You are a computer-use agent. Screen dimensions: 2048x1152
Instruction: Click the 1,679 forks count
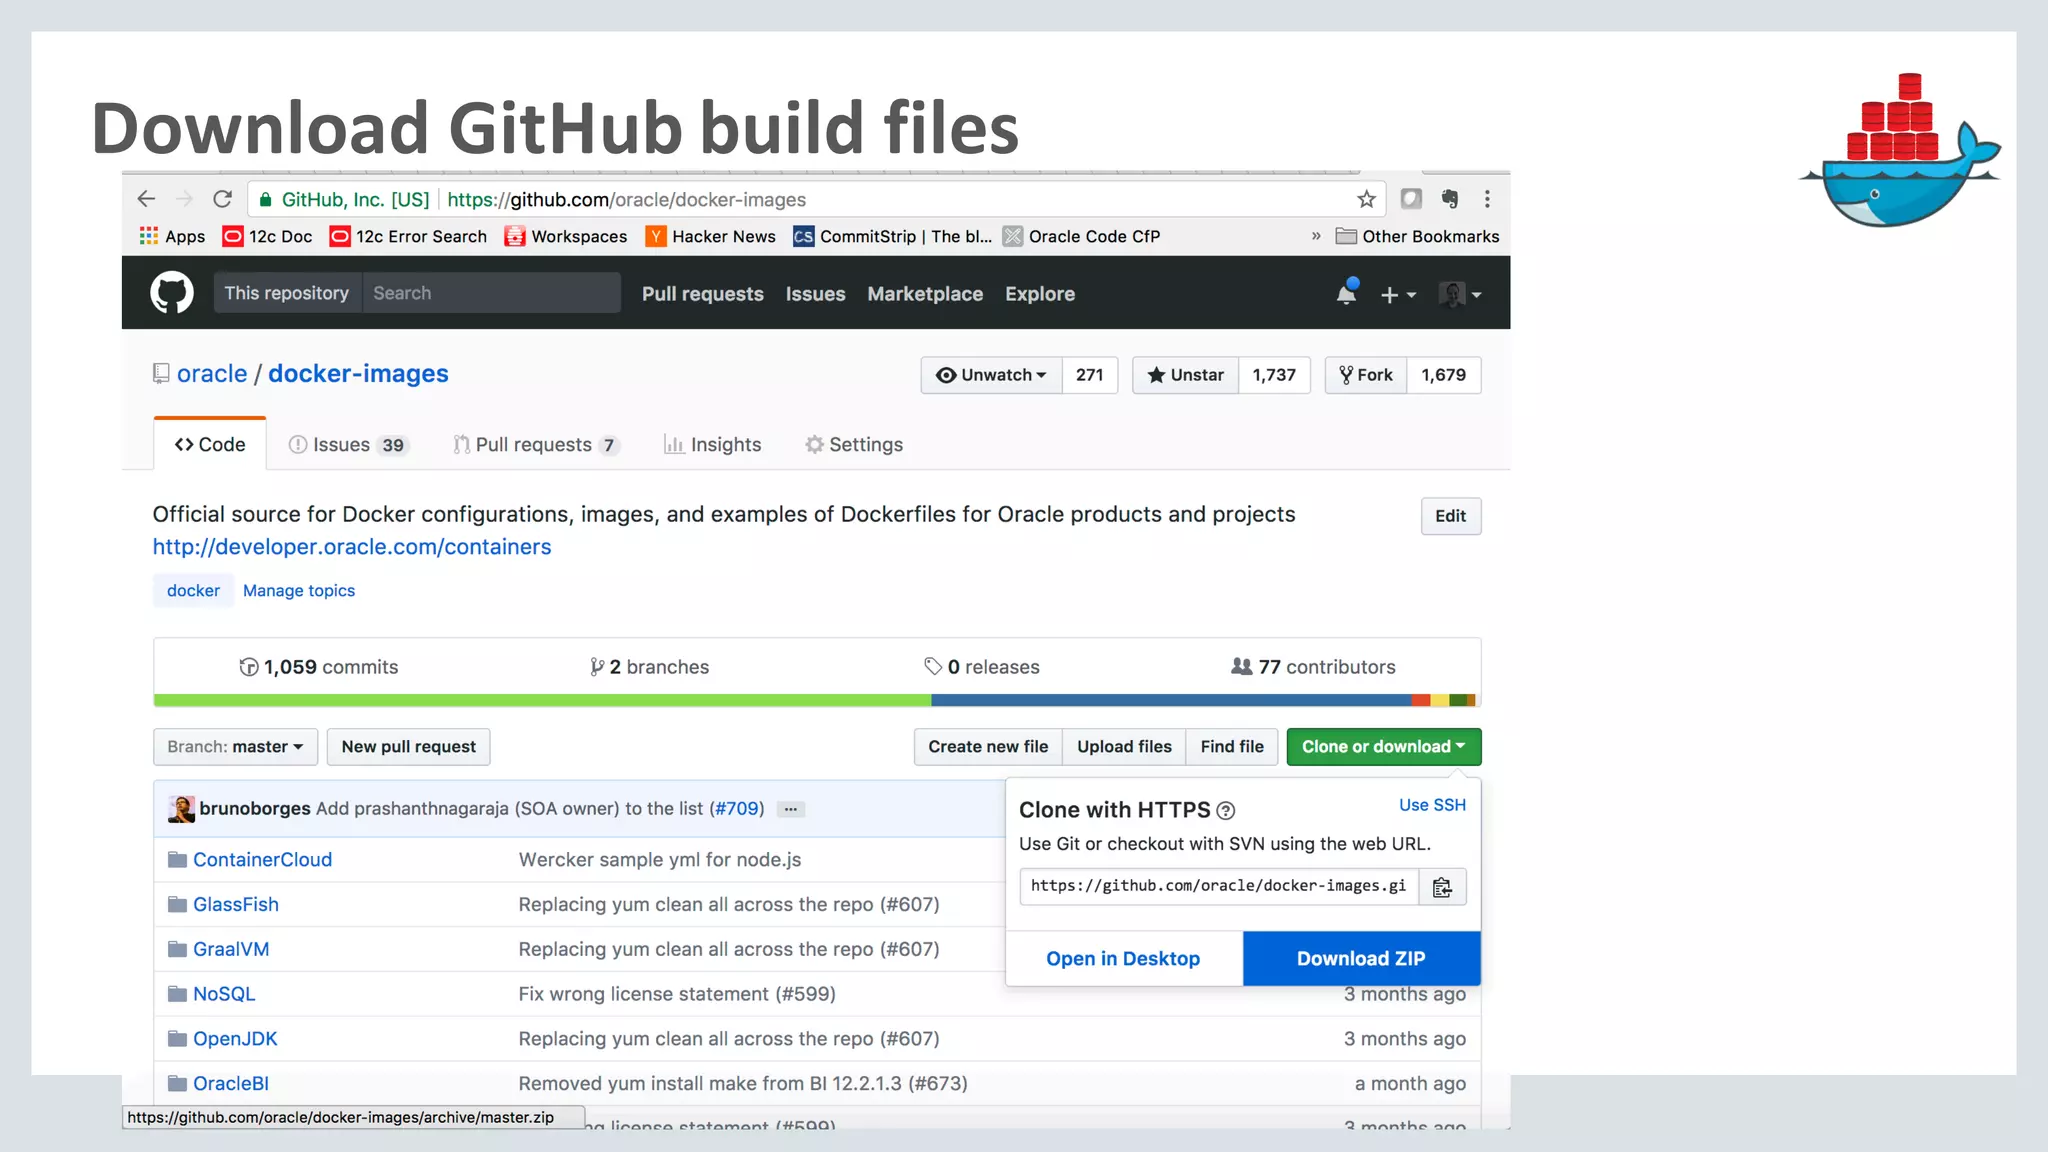pyautogui.click(x=1444, y=375)
